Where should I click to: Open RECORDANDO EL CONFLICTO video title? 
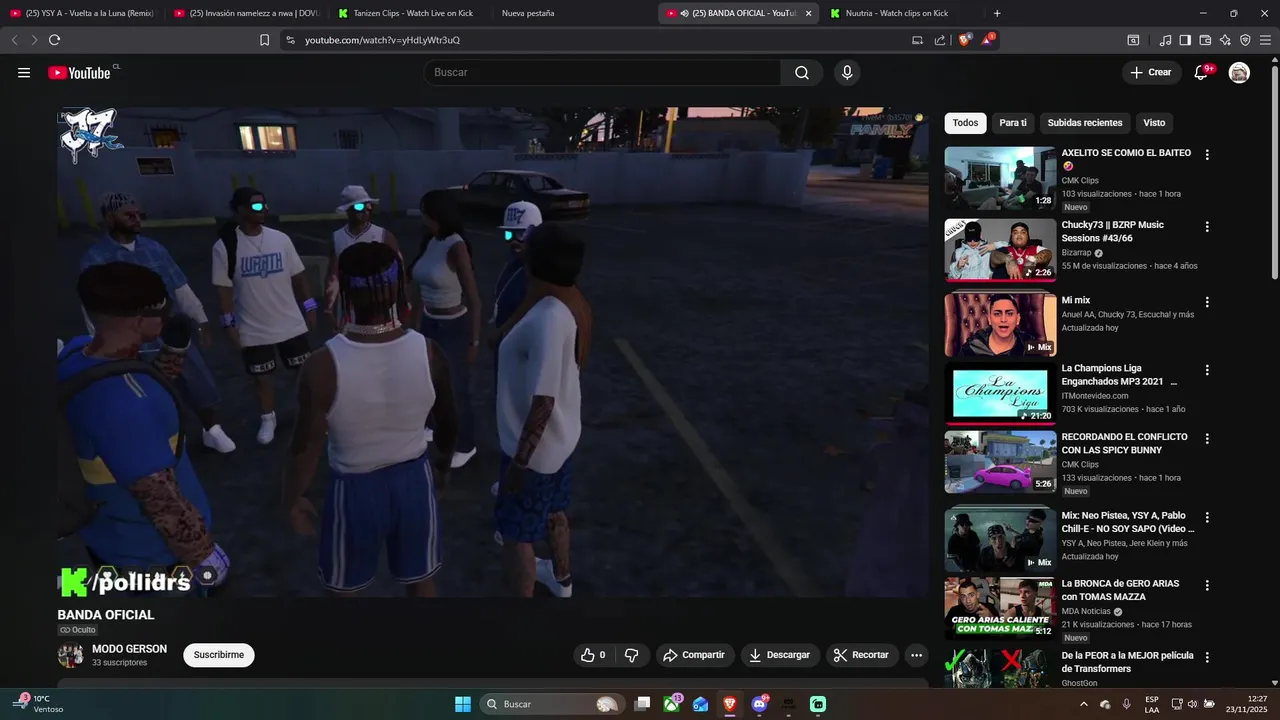tap(1124, 443)
